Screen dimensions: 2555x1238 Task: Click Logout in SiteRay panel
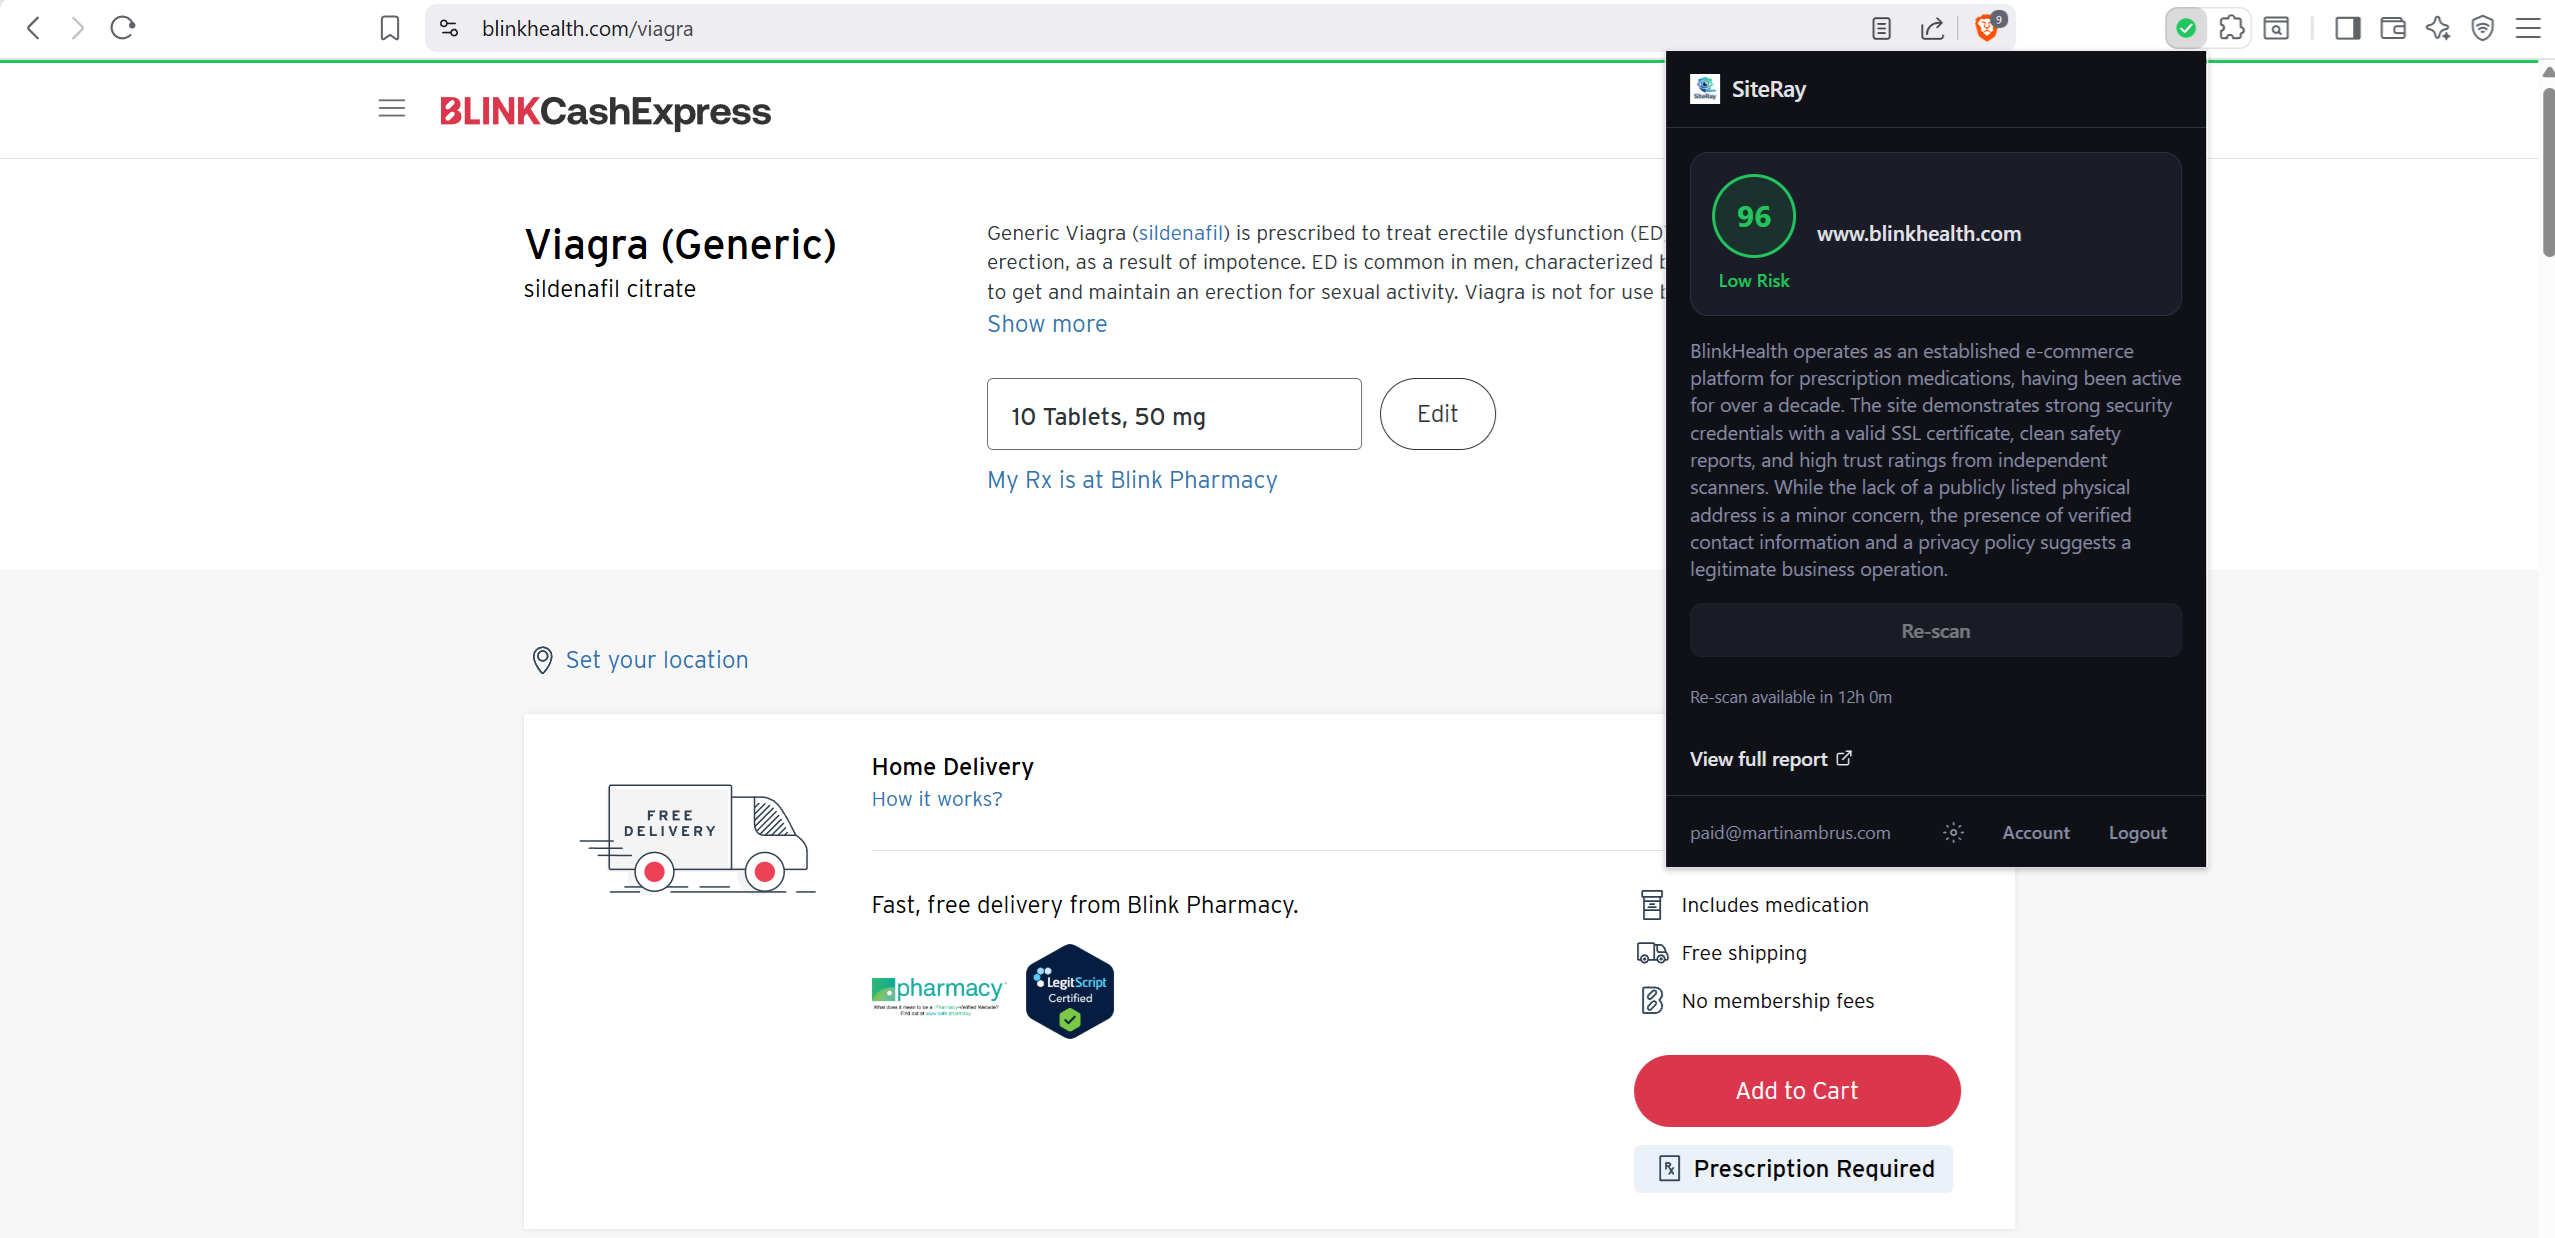[2137, 832]
